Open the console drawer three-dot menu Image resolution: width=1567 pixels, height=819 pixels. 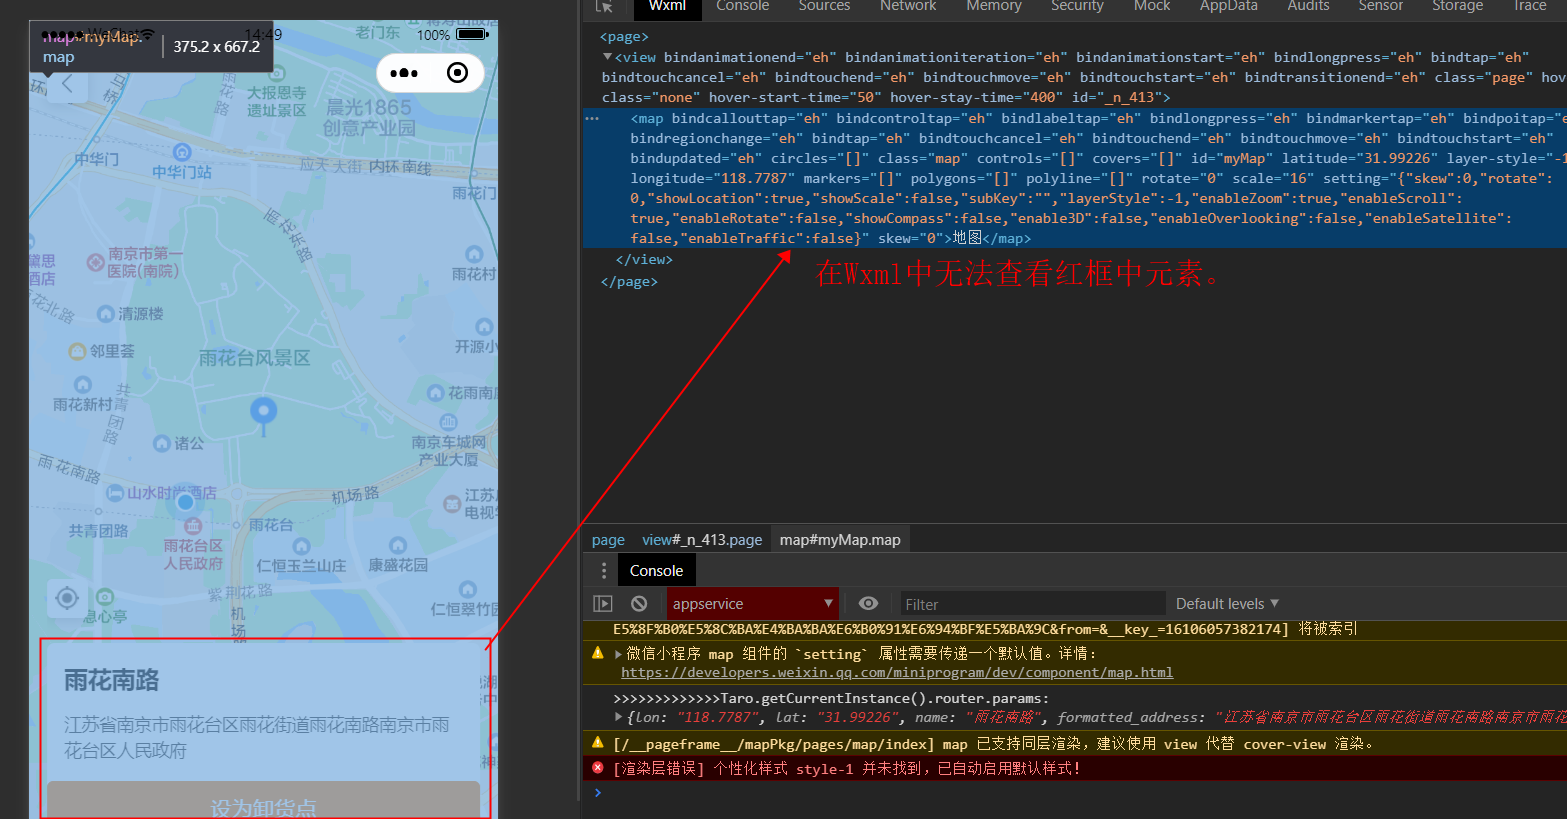coord(603,571)
